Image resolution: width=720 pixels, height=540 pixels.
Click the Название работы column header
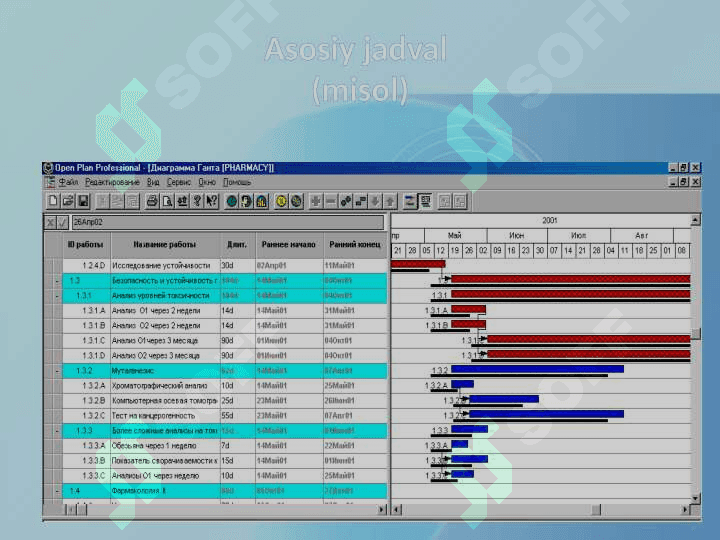165,244
